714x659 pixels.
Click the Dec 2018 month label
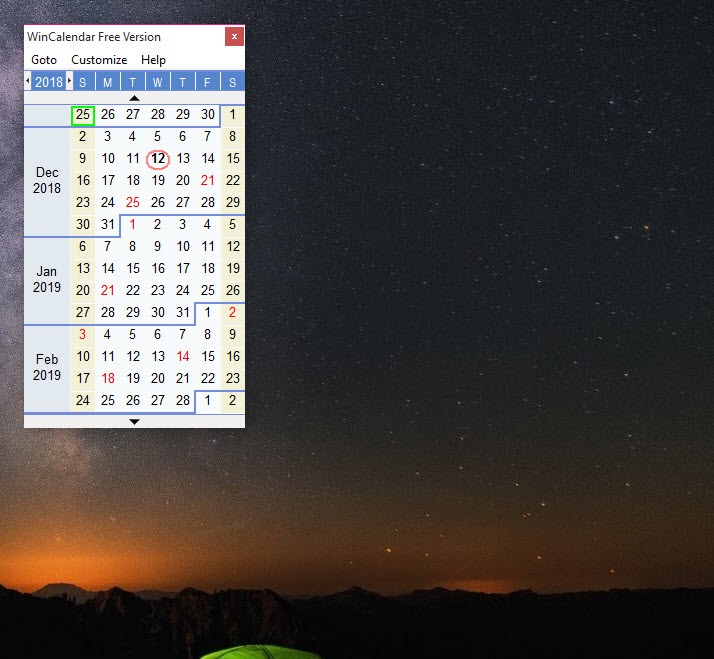(47, 180)
